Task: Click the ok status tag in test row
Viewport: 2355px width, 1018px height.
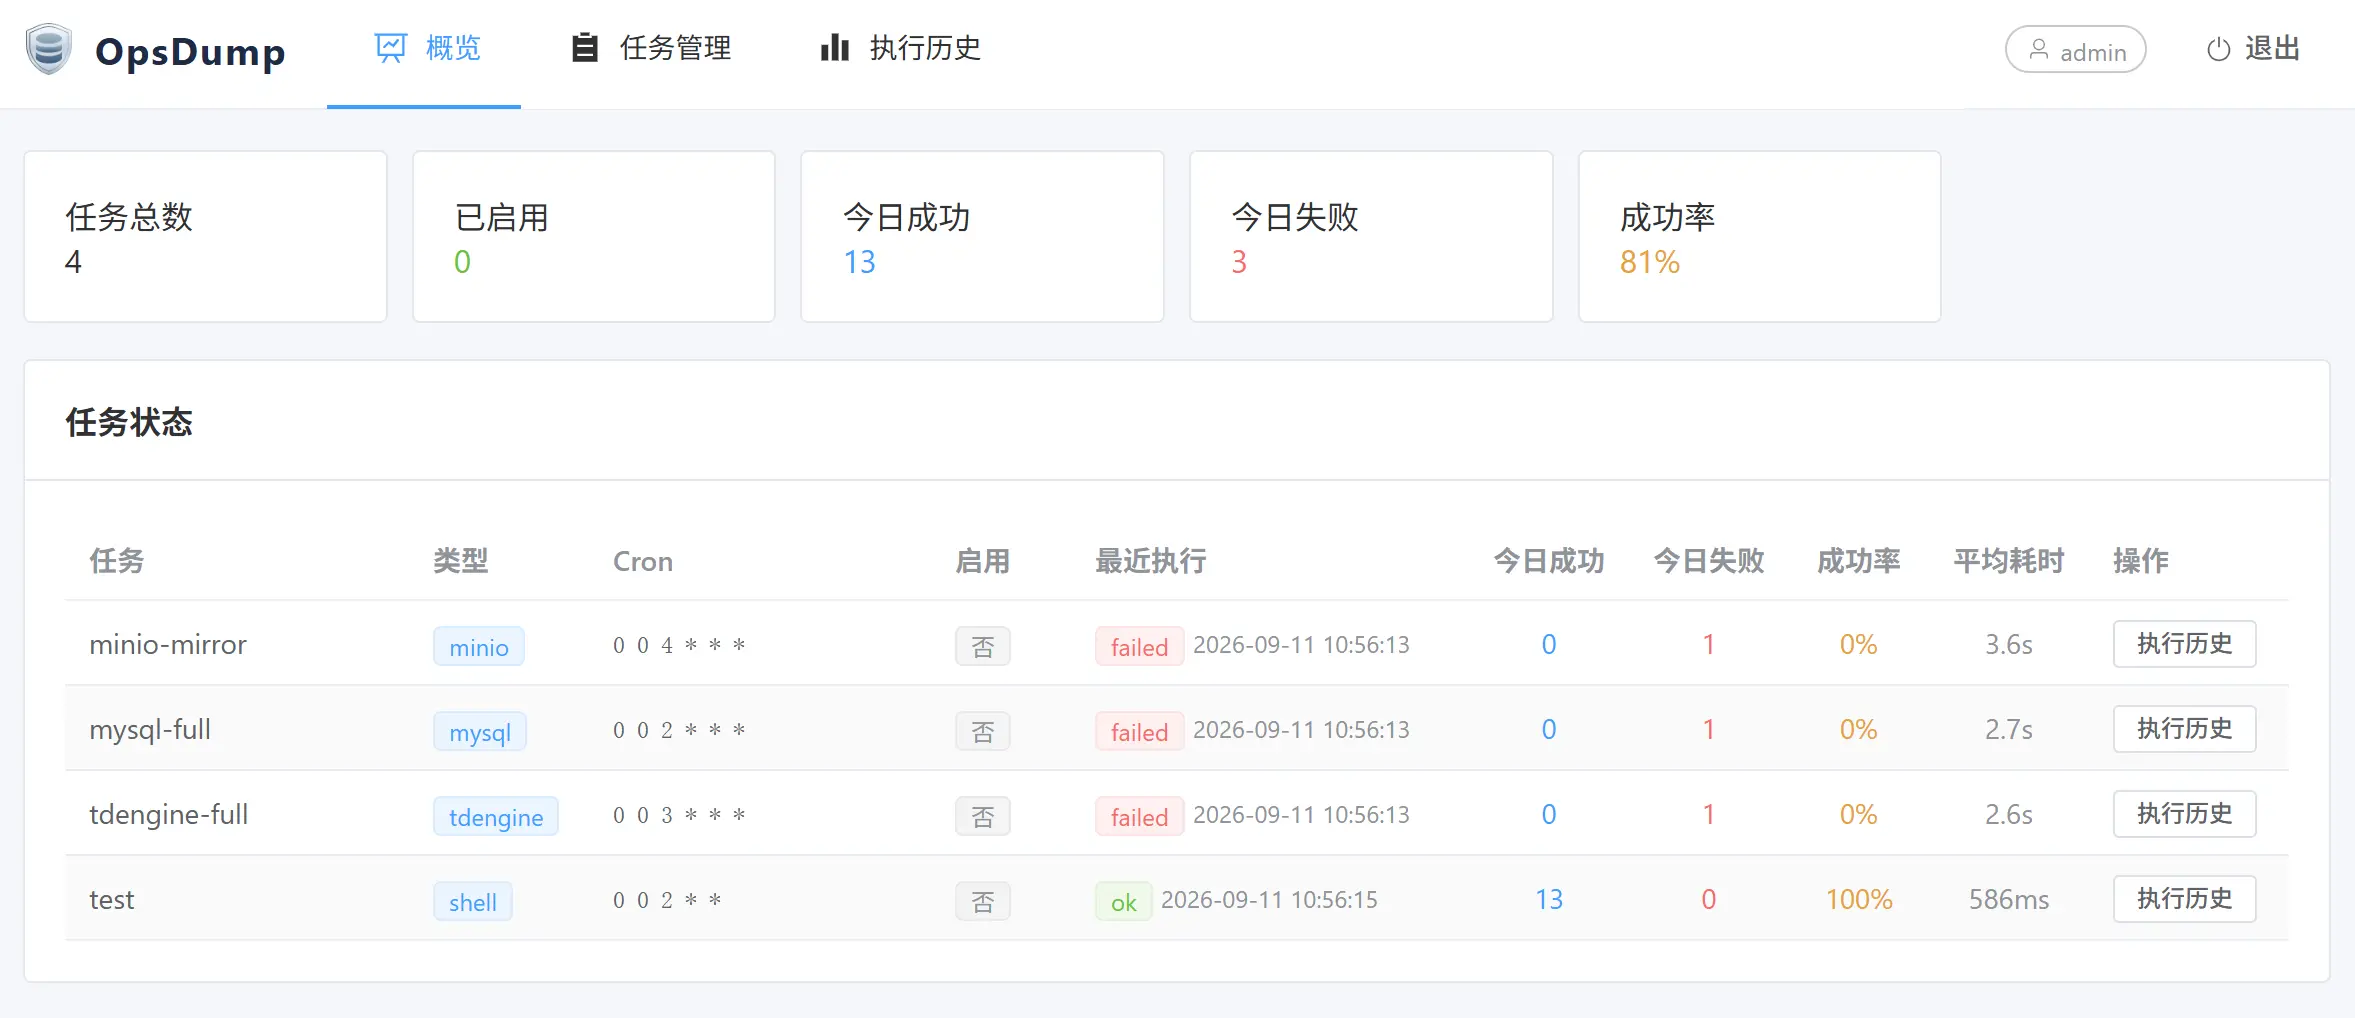Action: click(1124, 901)
